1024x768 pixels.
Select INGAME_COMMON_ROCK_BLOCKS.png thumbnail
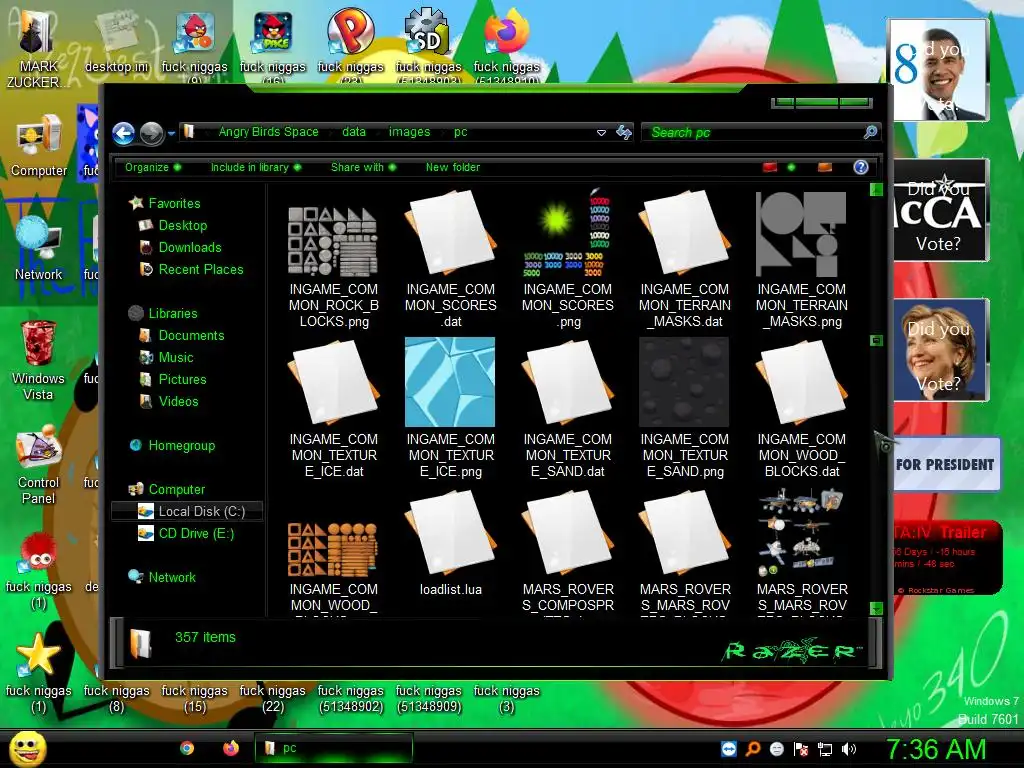pyautogui.click(x=334, y=241)
